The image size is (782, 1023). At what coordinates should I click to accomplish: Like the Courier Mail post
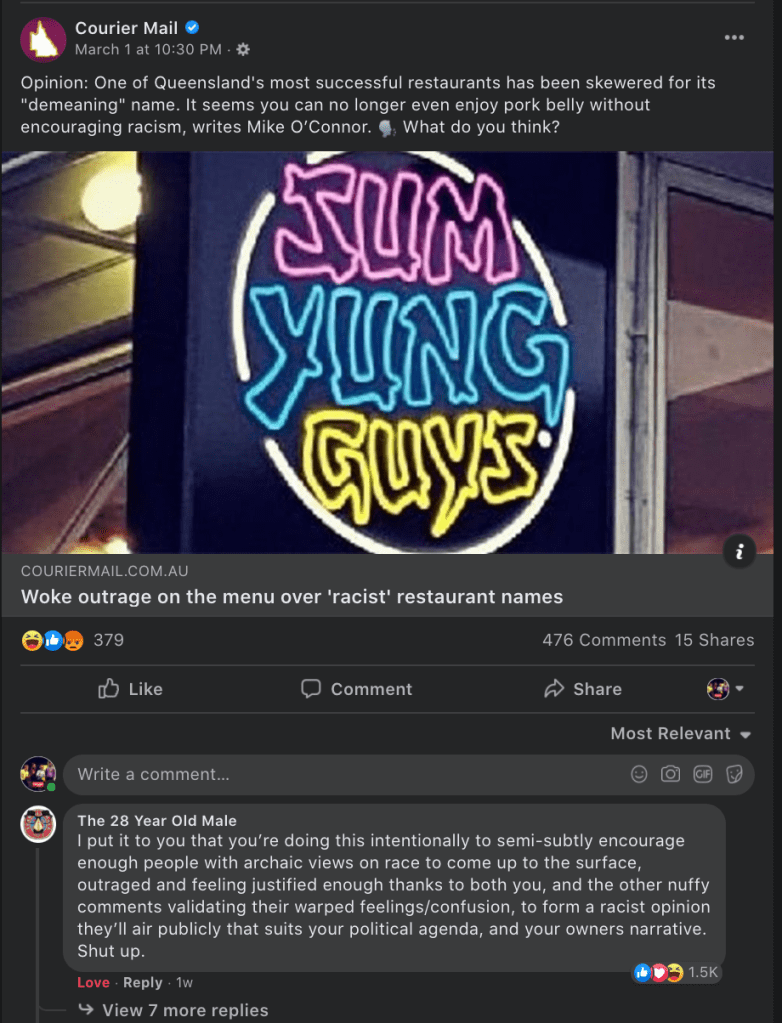click(x=130, y=689)
